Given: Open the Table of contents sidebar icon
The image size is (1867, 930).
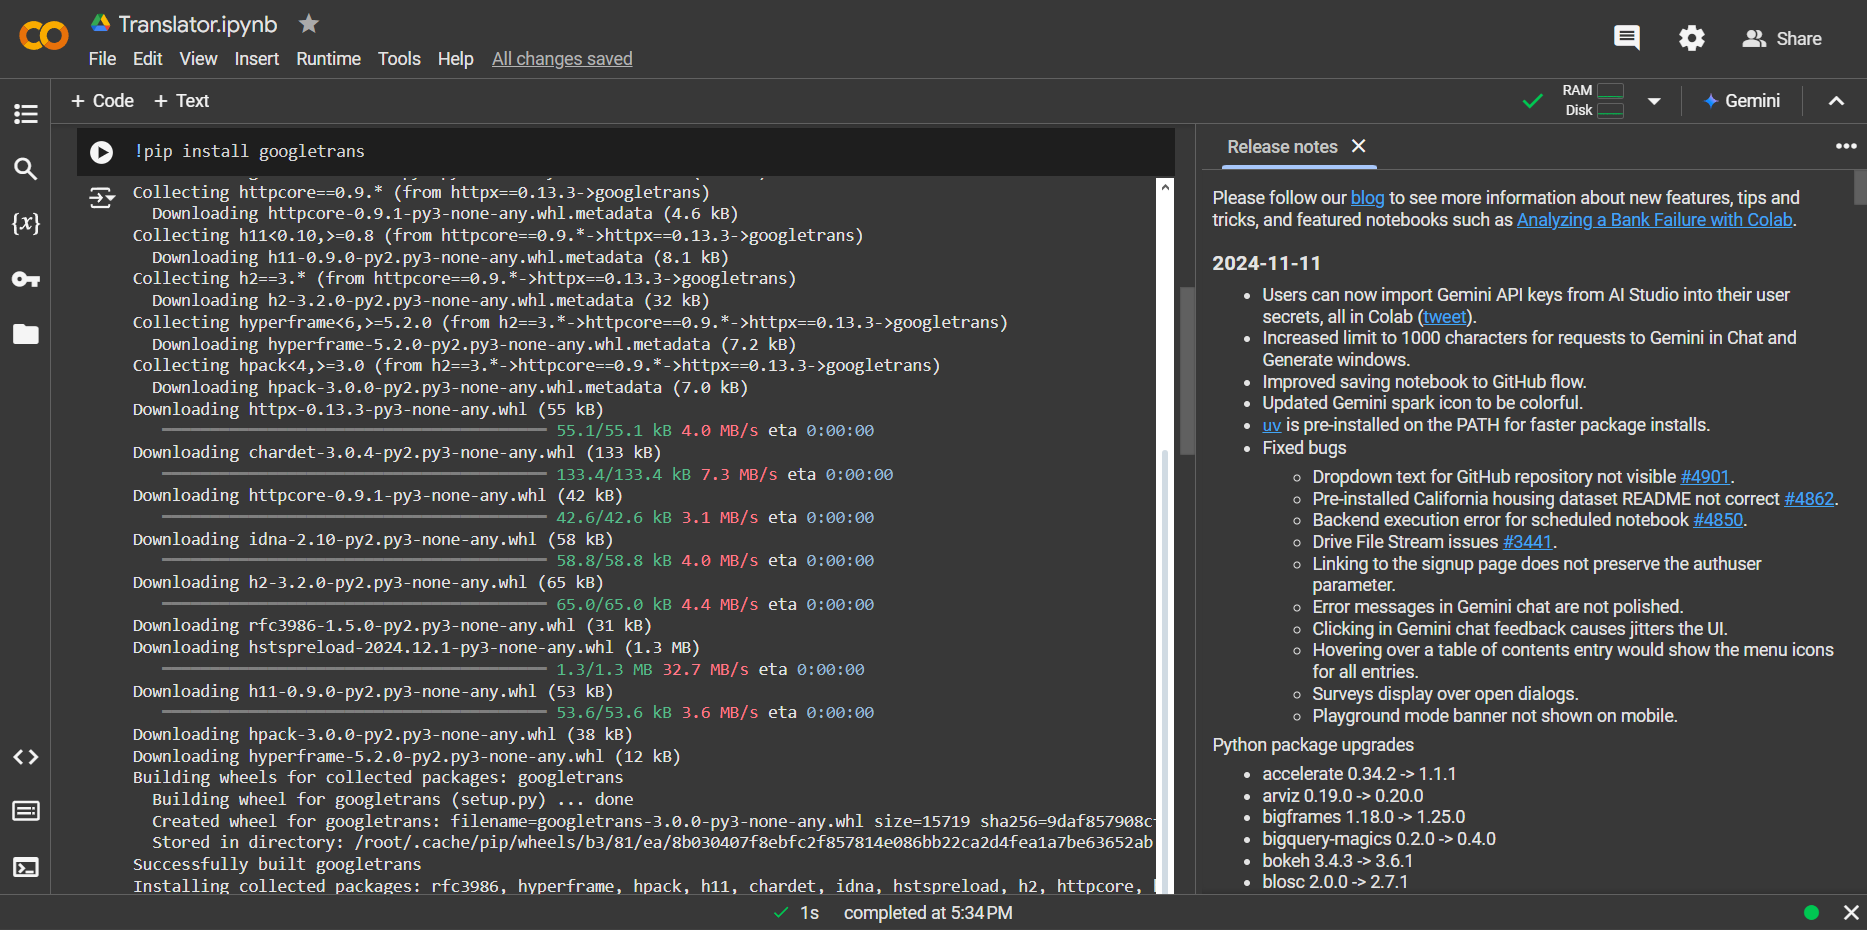Looking at the screenshot, I should 26,114.
